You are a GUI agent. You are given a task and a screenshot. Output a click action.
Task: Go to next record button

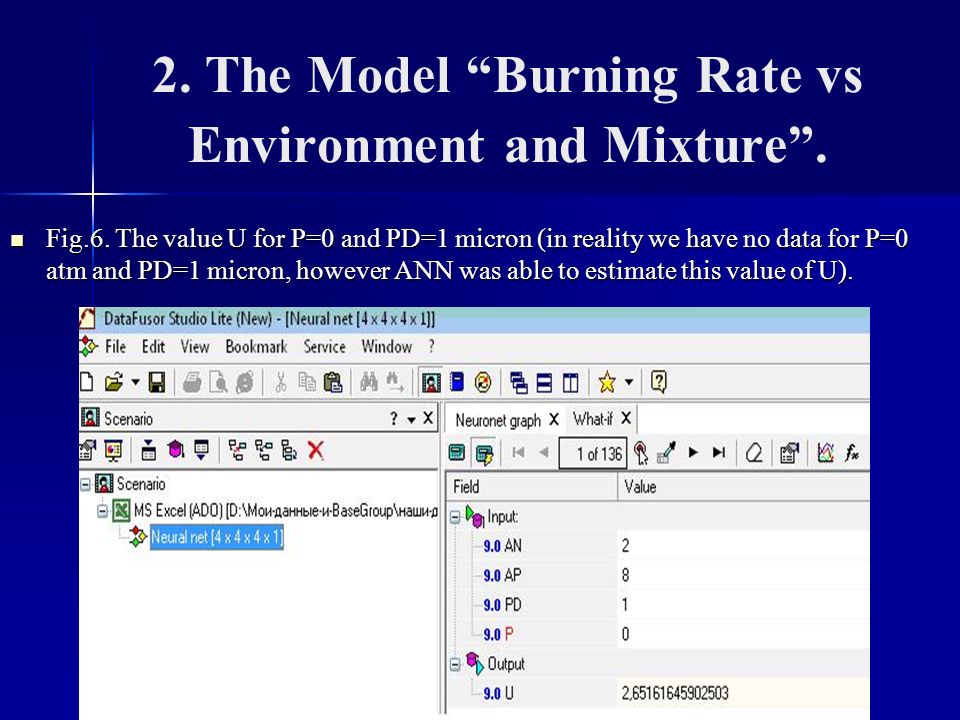click(693, 453)
